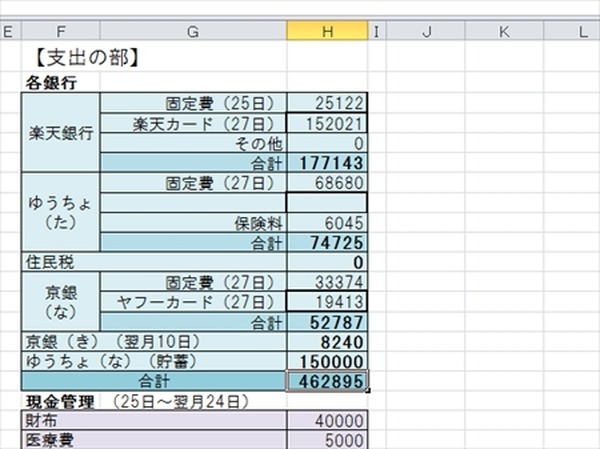Viewport: 600px width, 449px height.
Task: Click the 京銀（き）（翌月10日） label
Action: 154,342
